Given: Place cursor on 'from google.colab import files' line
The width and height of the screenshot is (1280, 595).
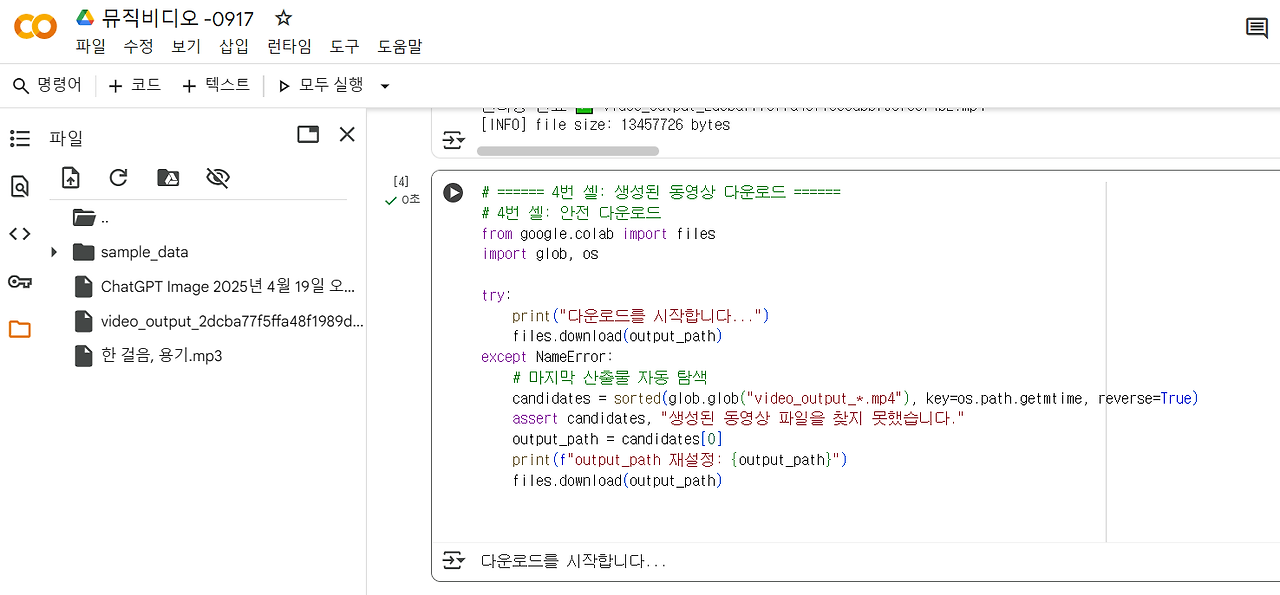Looking at the screenshot, I should (599, 233).
